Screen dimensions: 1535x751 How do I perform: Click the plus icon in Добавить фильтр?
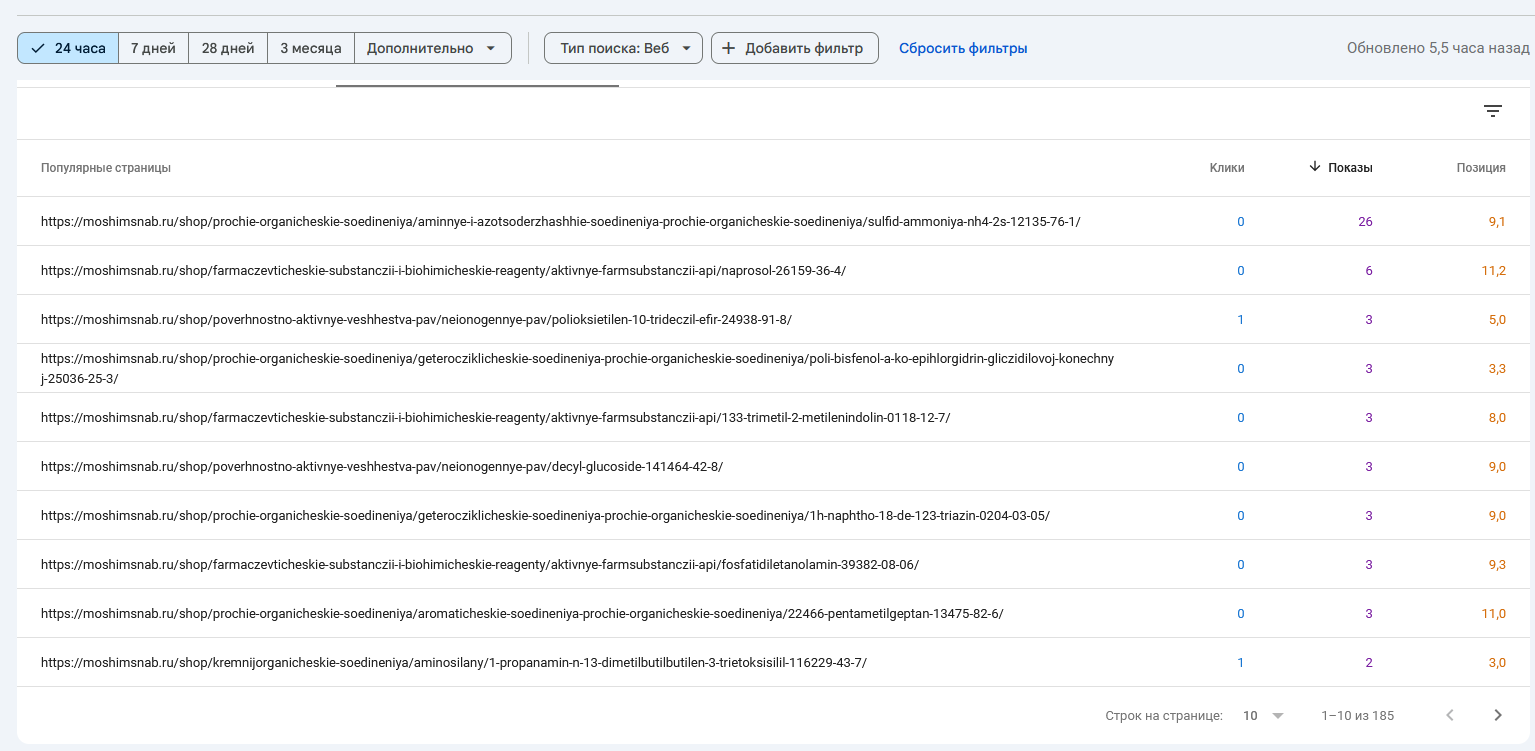click(728, 48)
